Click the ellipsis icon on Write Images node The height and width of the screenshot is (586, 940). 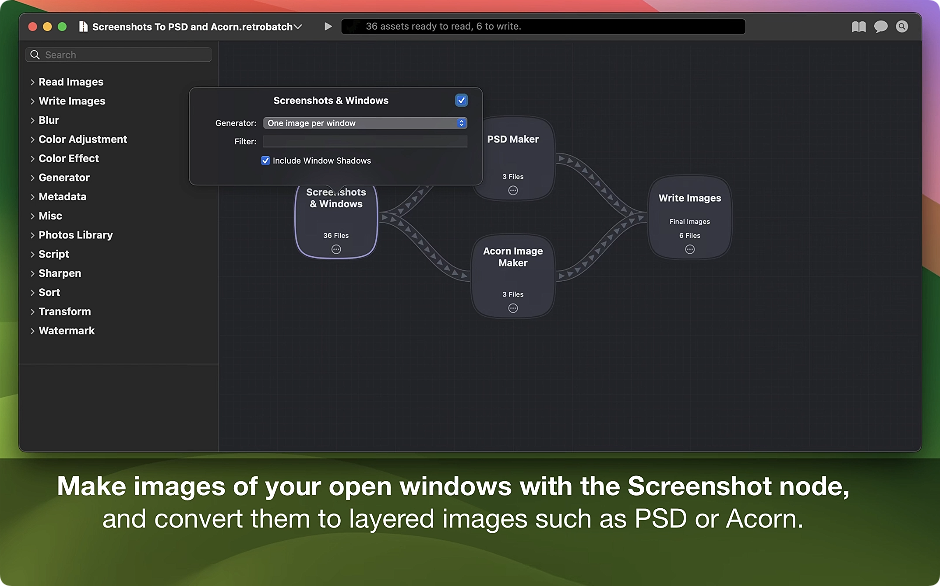click(690, 249)
